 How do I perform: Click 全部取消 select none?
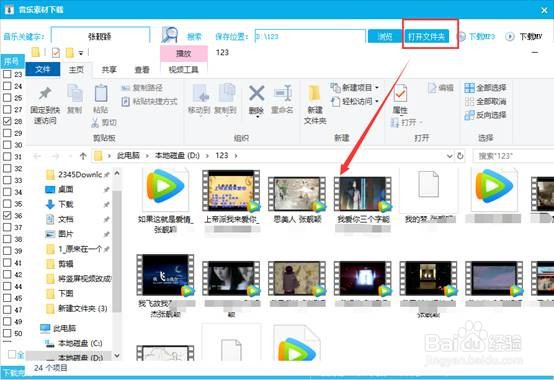tap(485, 102)
